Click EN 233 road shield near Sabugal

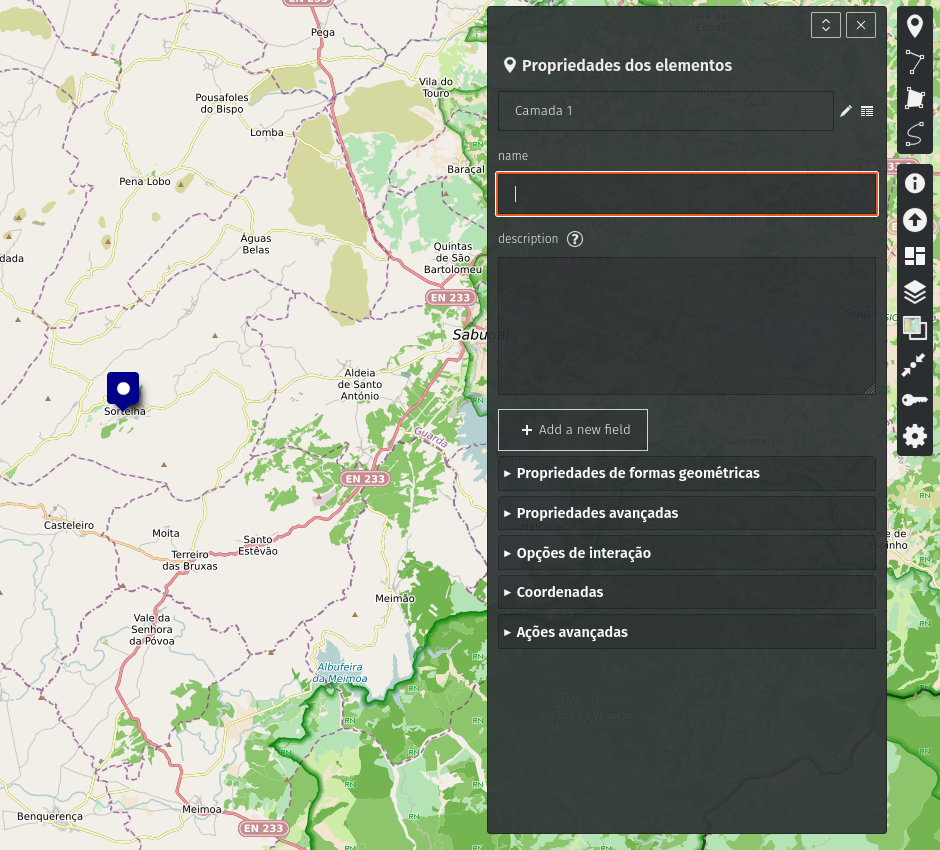pos(451,297)
